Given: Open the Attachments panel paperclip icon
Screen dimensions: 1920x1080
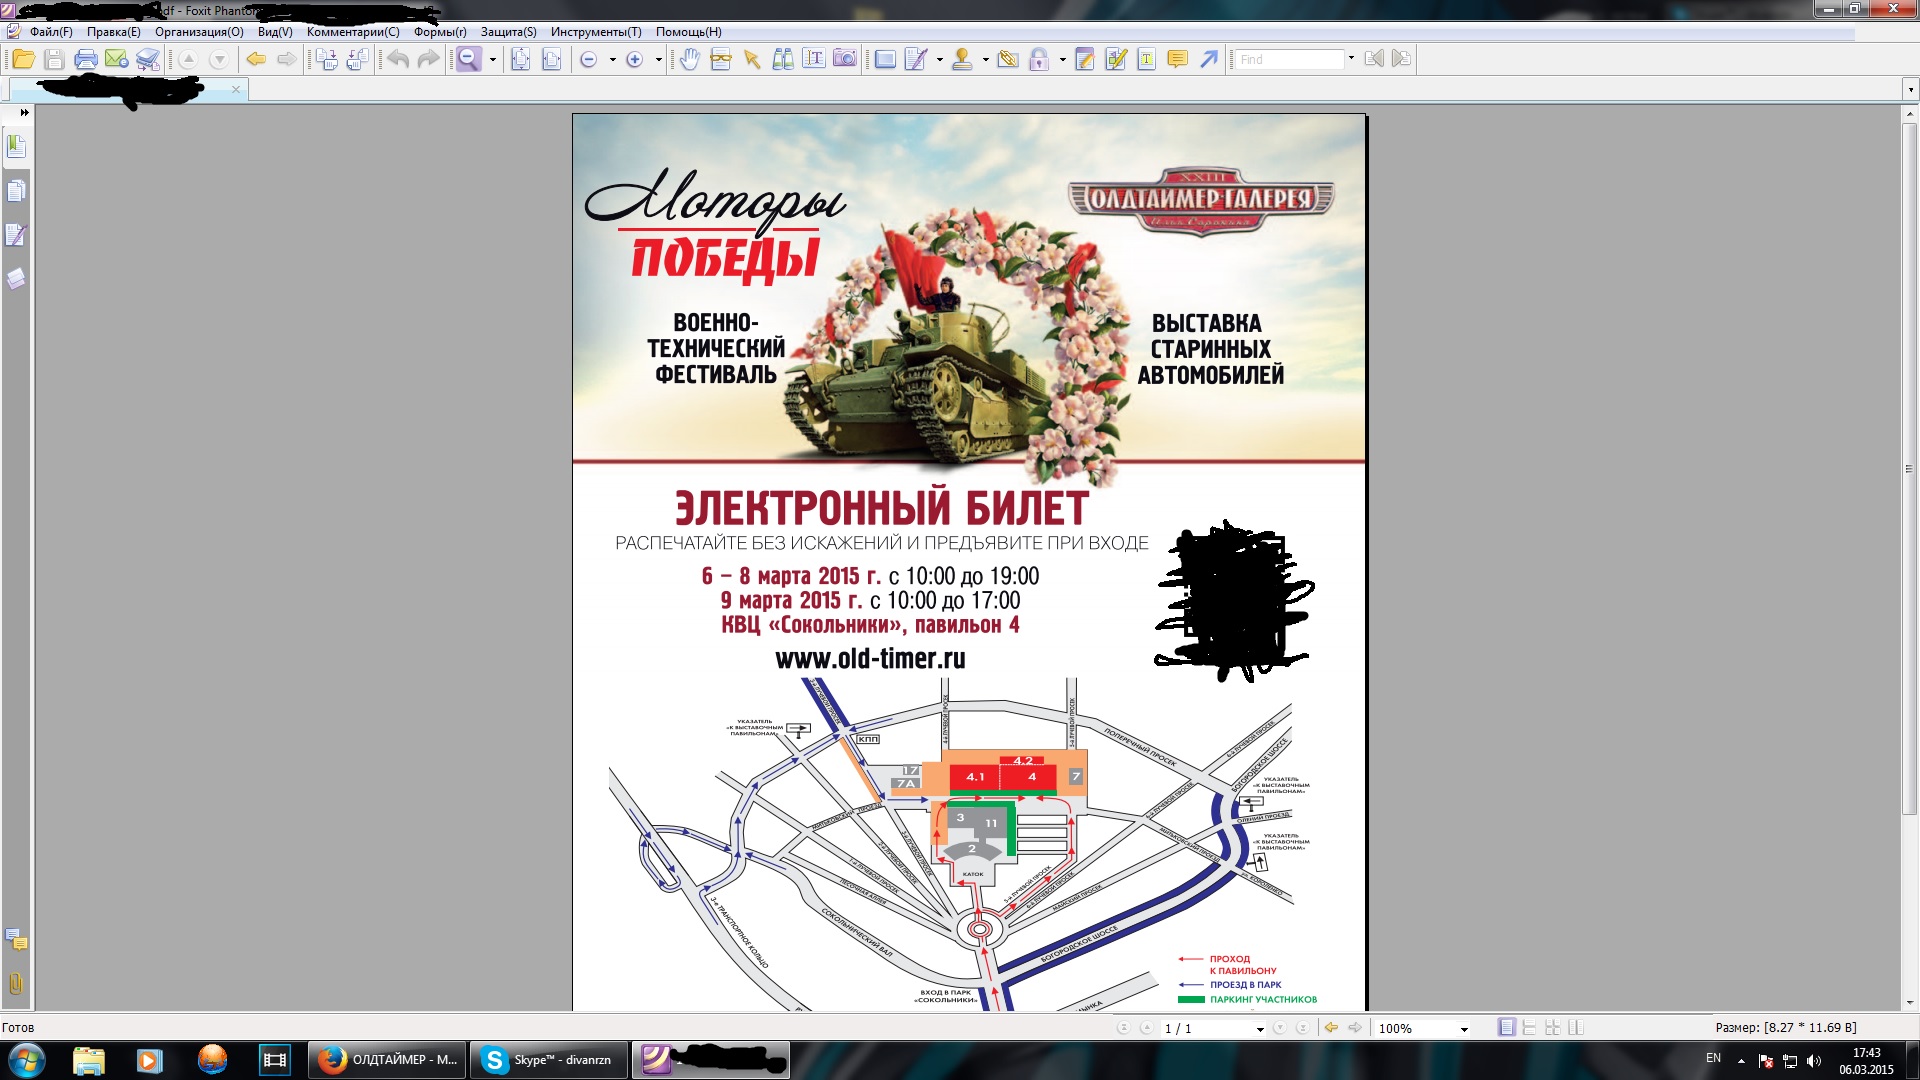Looking at the screenshot, I should tap(16, 983).
